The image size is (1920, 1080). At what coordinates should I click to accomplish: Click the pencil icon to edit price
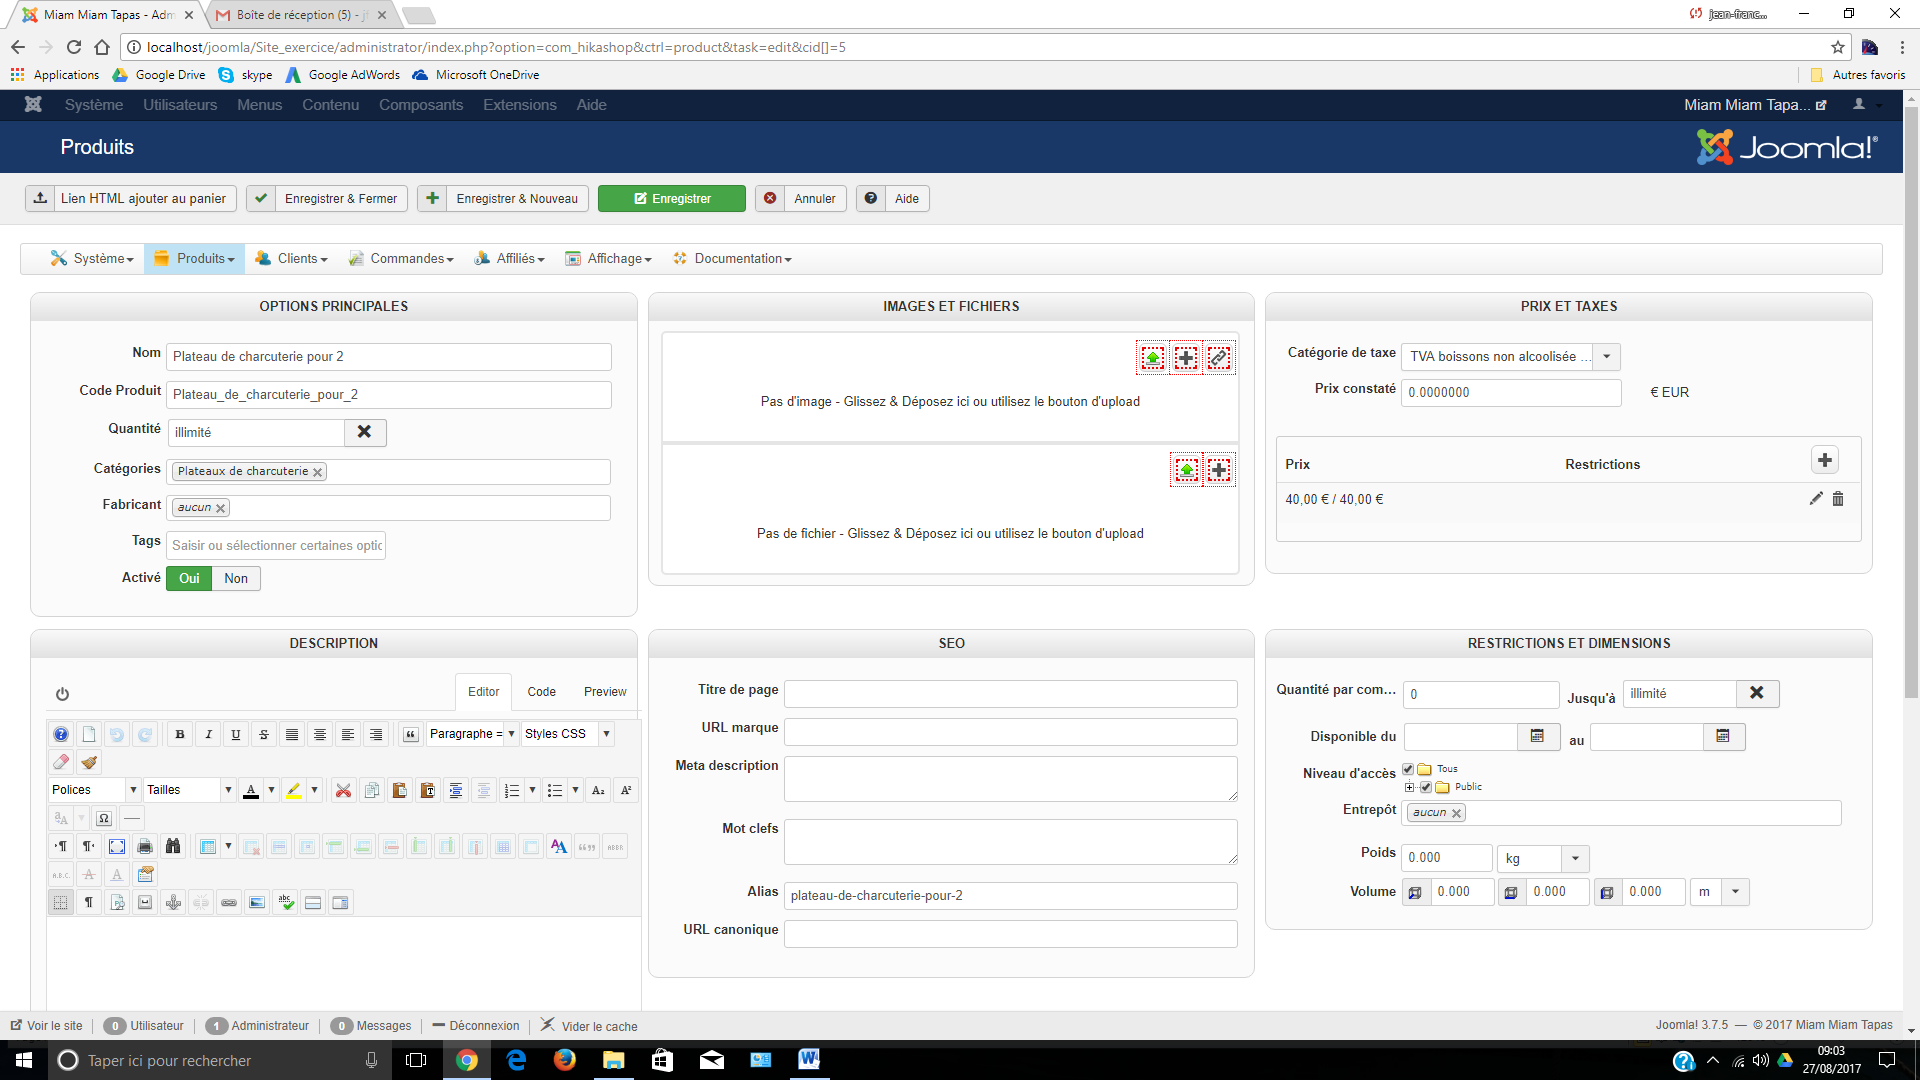[x=1816, y=499]
